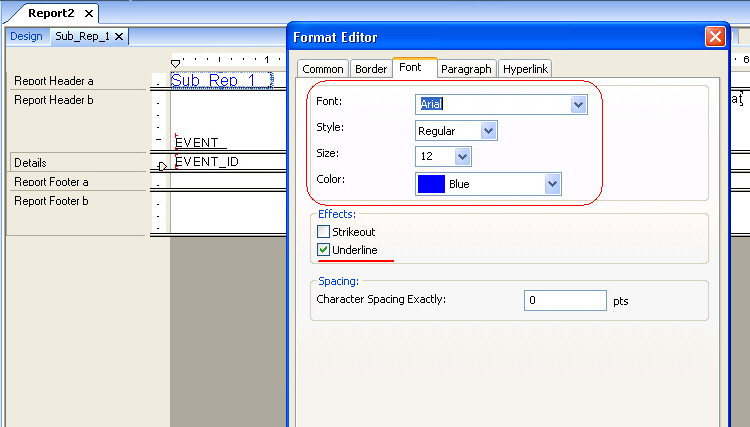This screenshot has width=750, height=427.
Task: Open the Font name dropdown
Action: (577, 104)
